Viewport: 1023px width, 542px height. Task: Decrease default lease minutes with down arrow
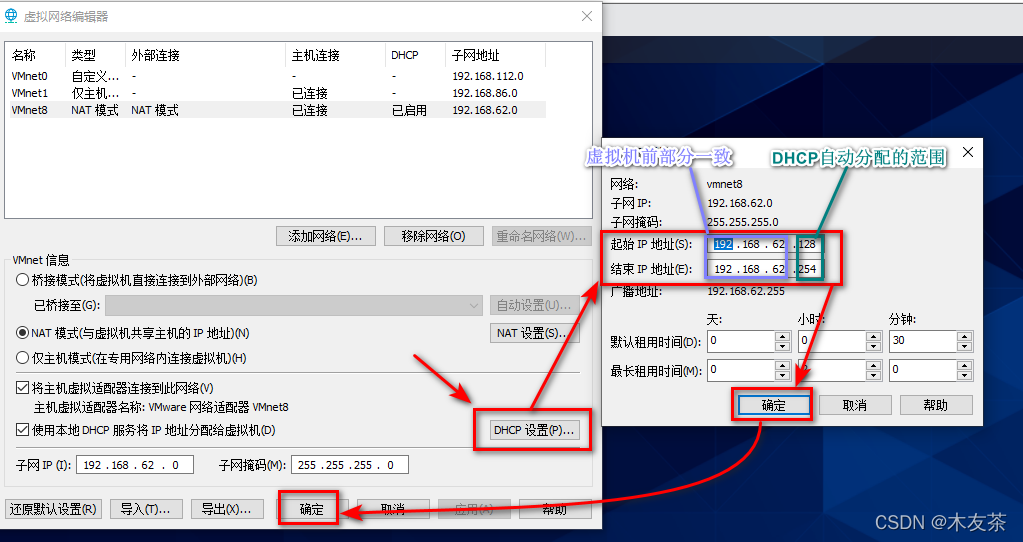click(965, 346)
